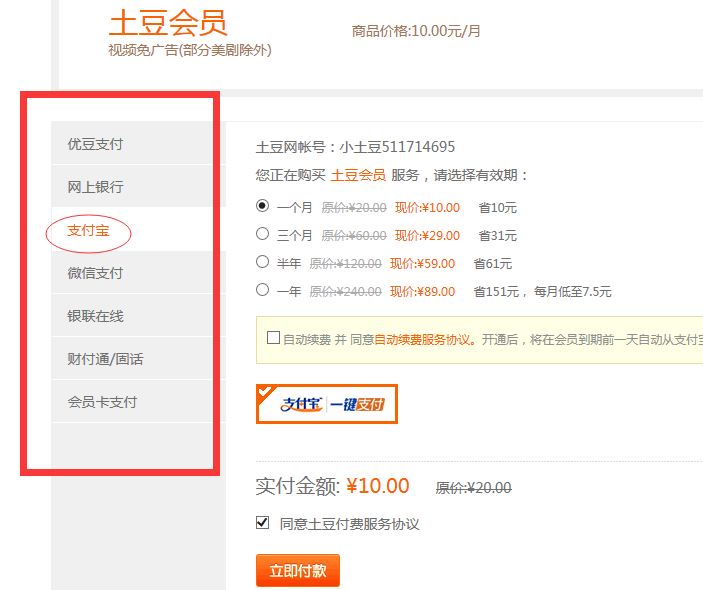Viewport: 703px width, 590px height.
Task: Click the 土豆会员 heading at top
Action: 168,23
